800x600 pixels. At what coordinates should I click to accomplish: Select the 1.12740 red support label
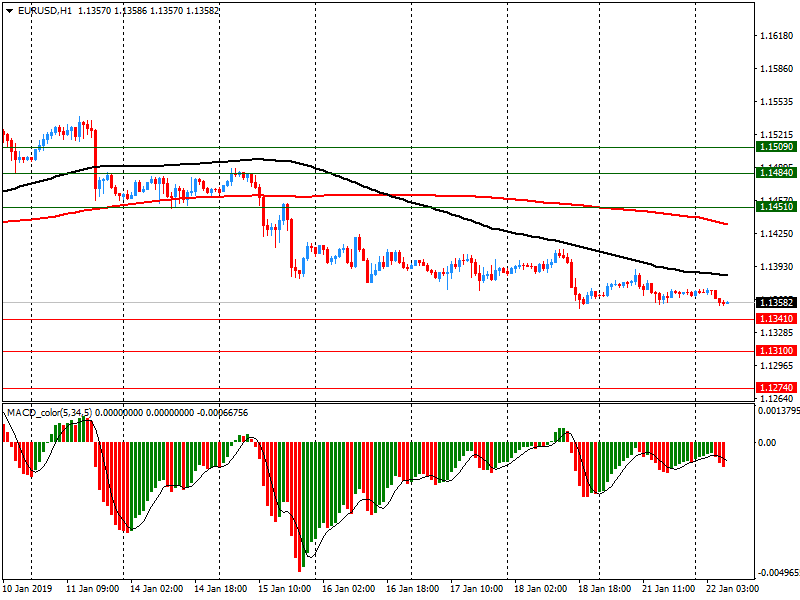pyautogui.click(x=776, y=388)
